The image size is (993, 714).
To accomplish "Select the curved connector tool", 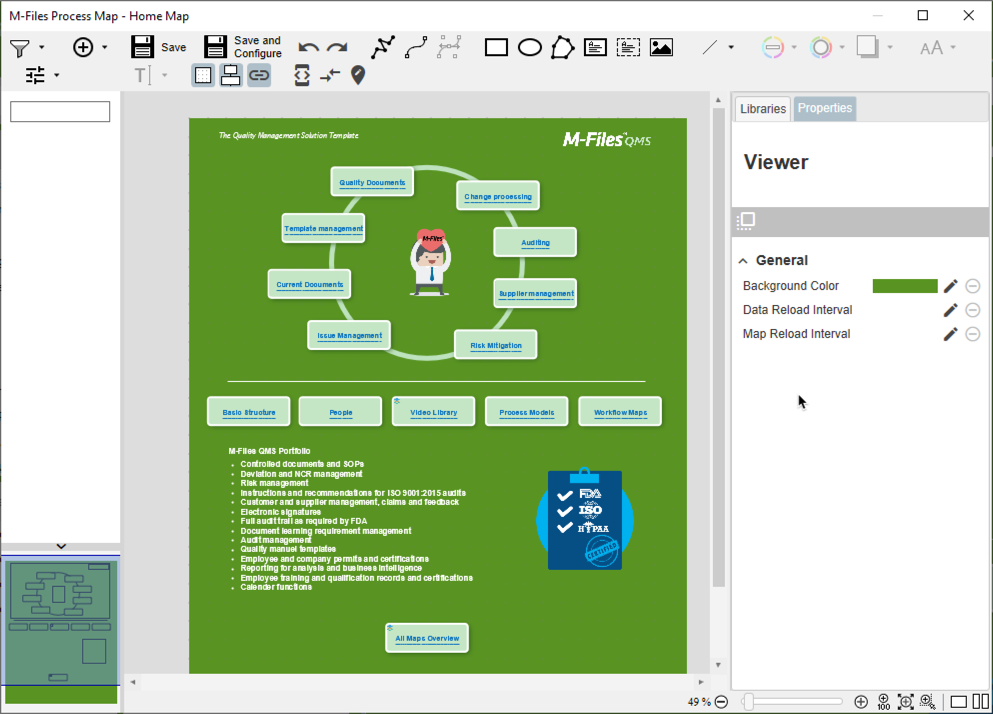I will (416, 47).
